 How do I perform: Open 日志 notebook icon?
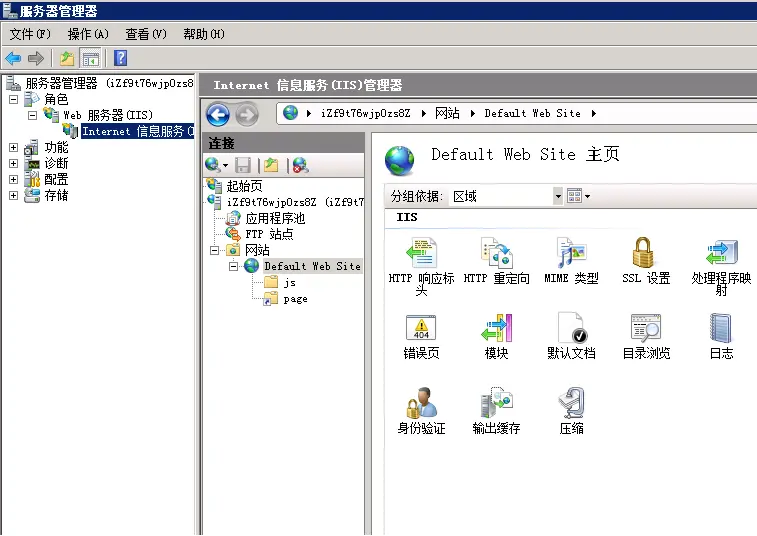tap(721, 328)
